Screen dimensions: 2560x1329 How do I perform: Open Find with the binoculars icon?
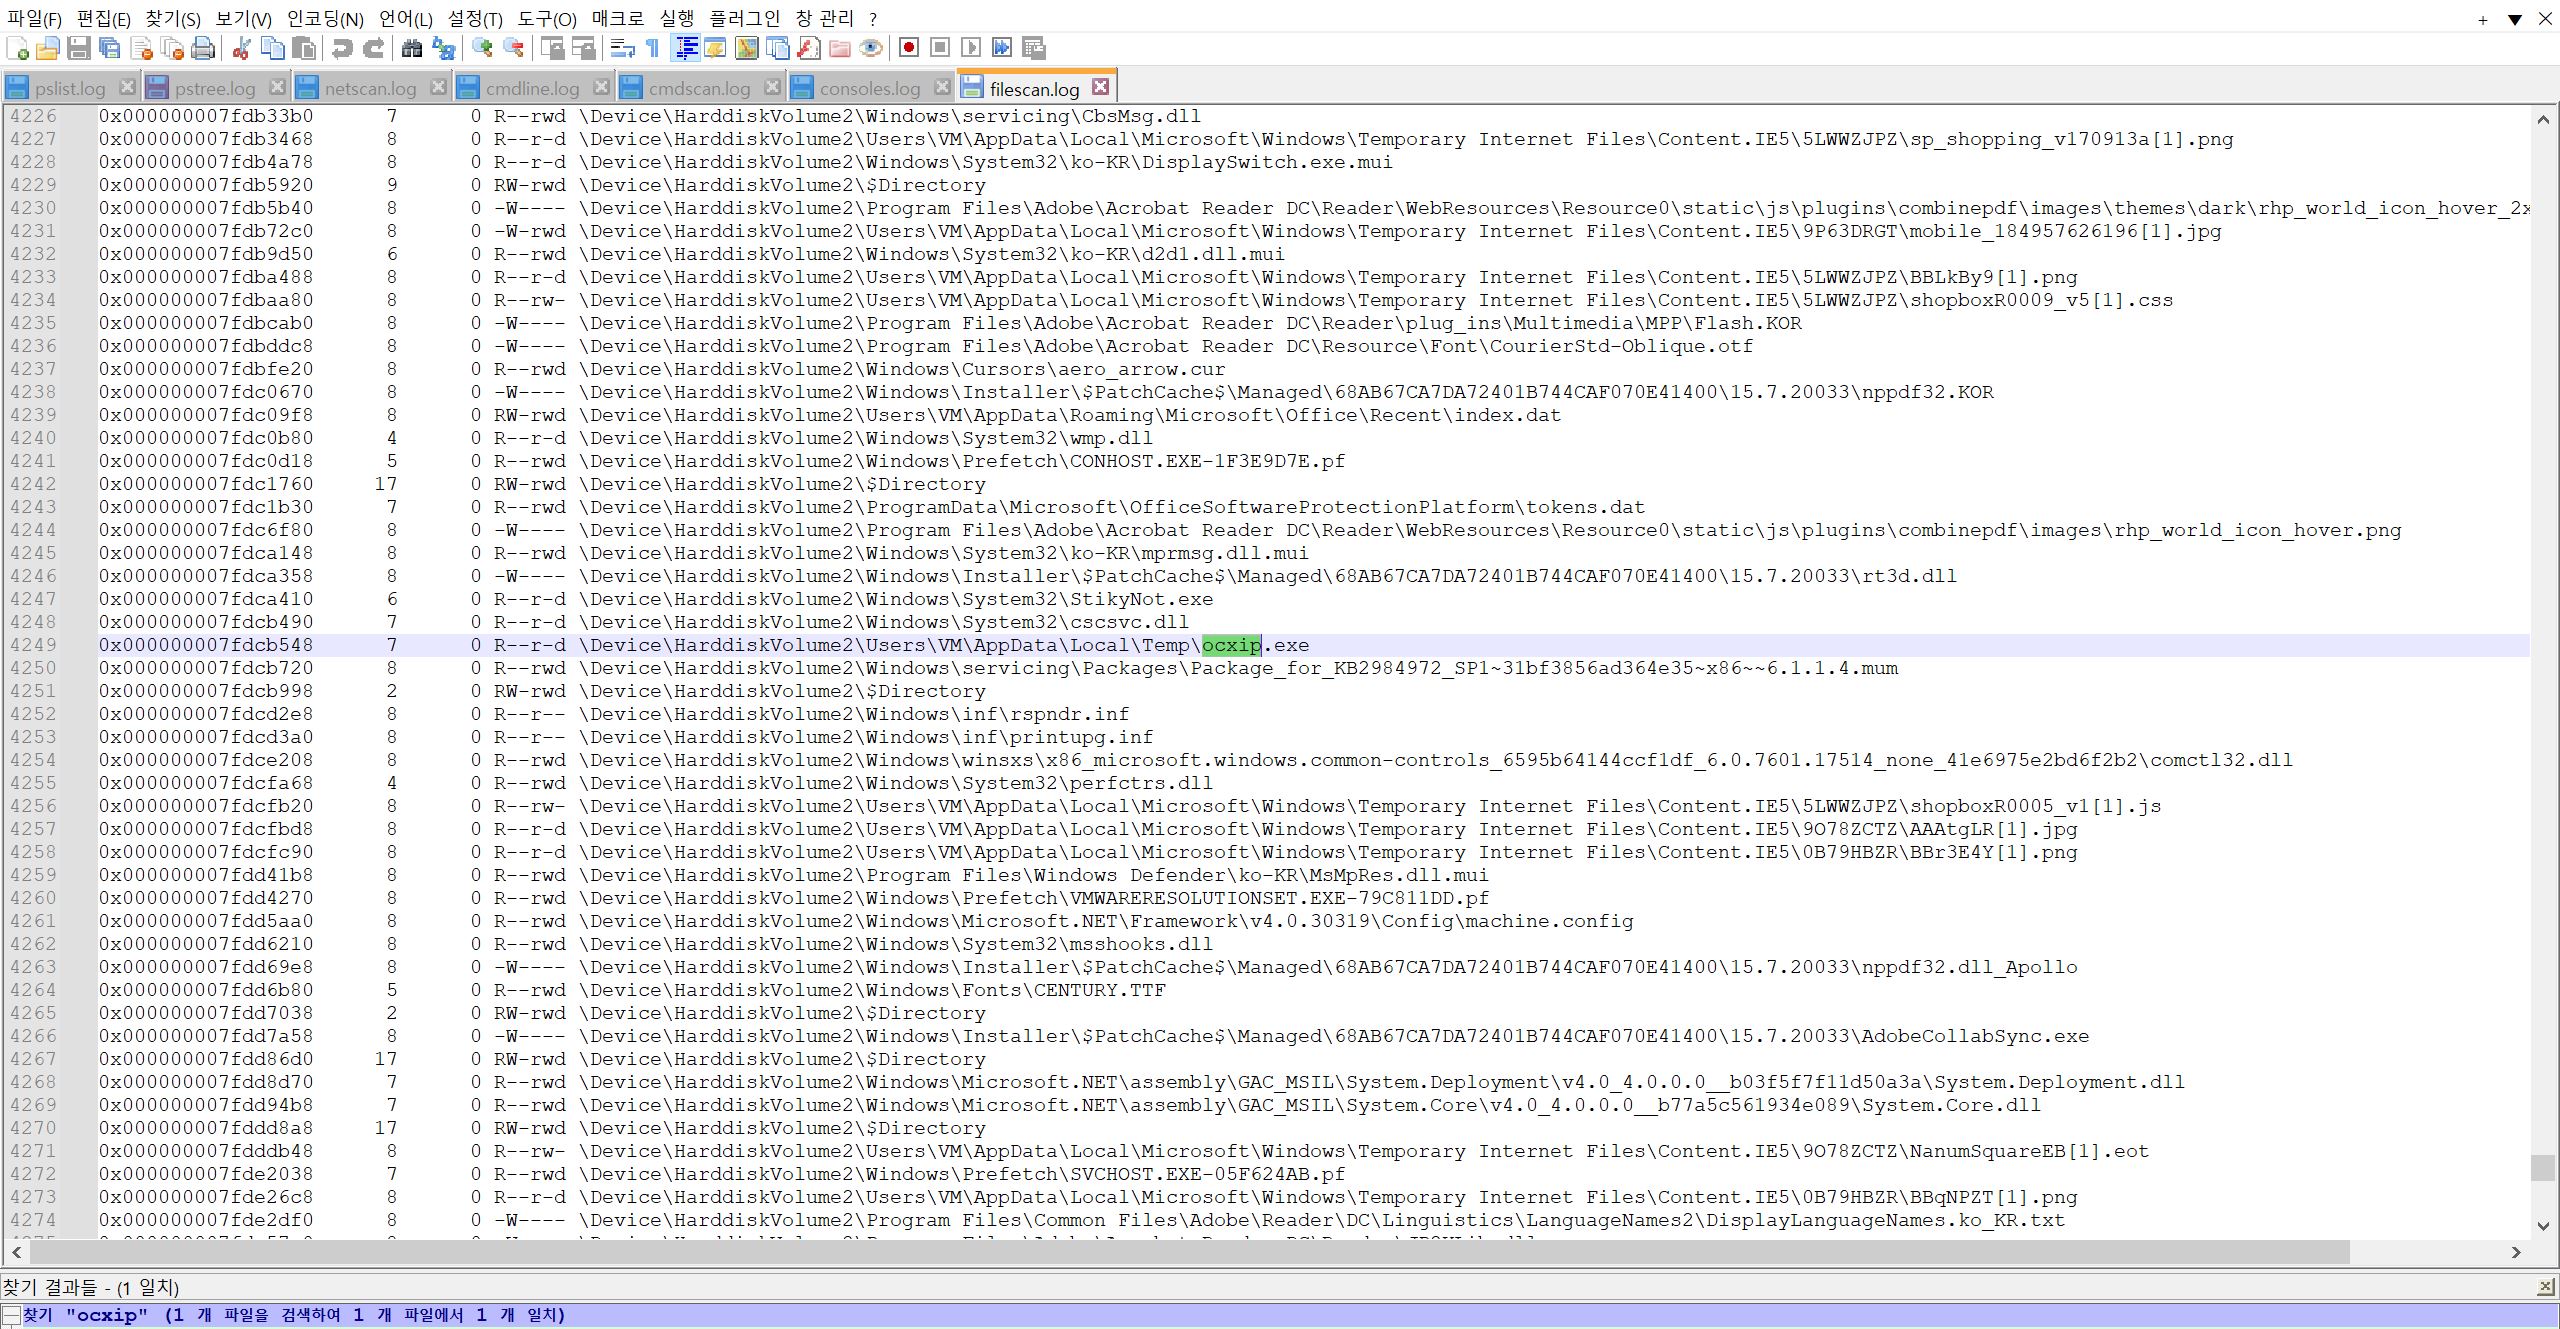pos(411,48)
